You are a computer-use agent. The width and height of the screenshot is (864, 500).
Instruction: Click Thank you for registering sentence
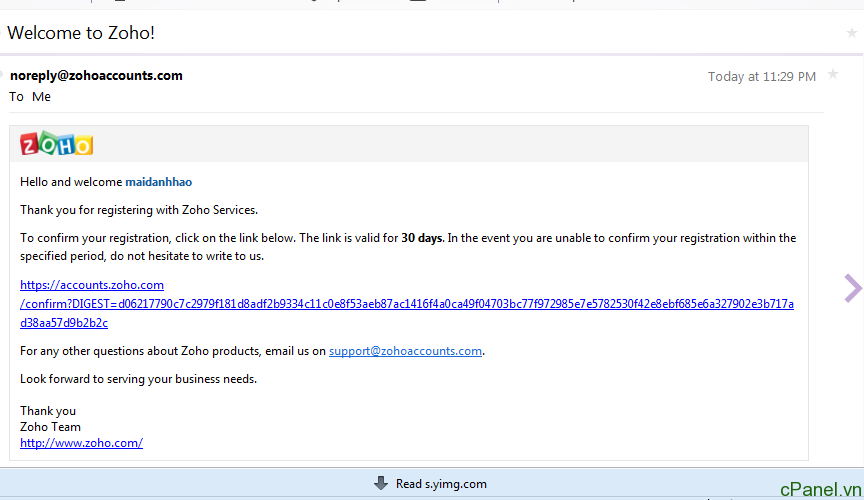click(x=139, y=210)
